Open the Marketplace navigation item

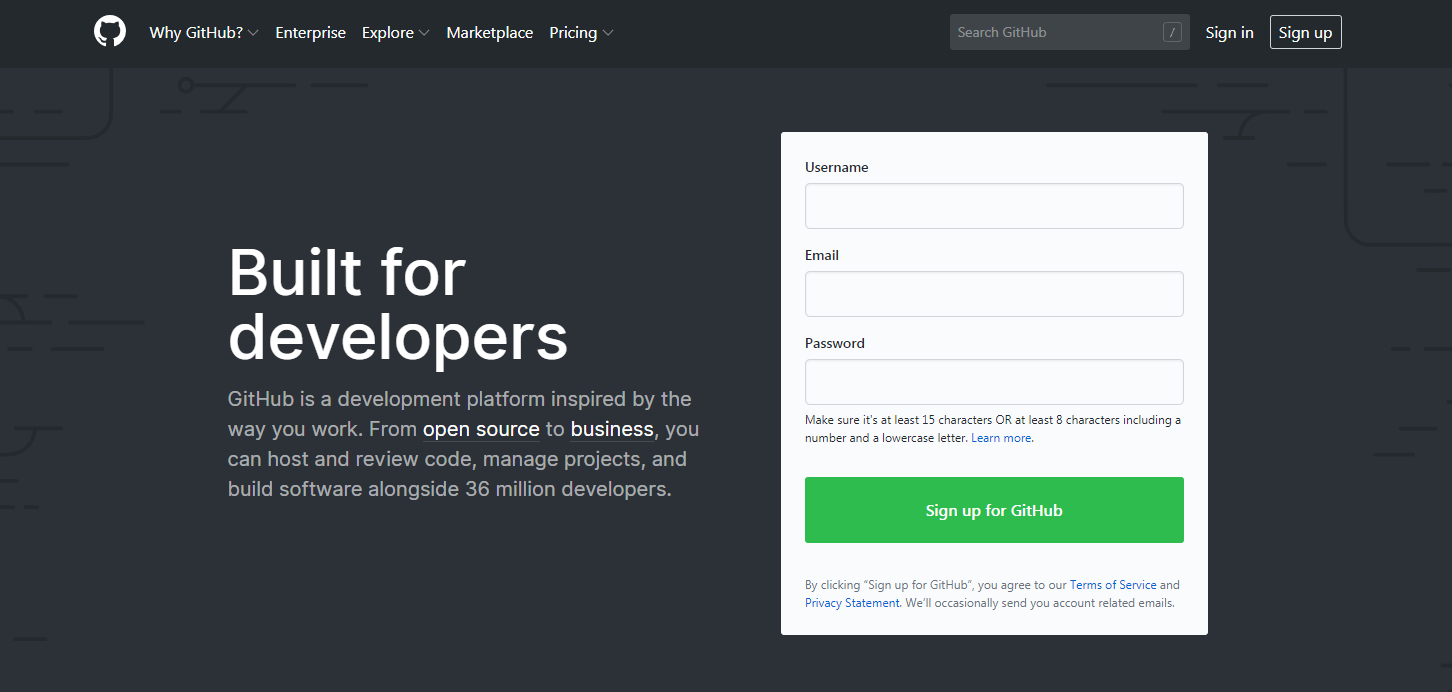(x=490, y=33)
